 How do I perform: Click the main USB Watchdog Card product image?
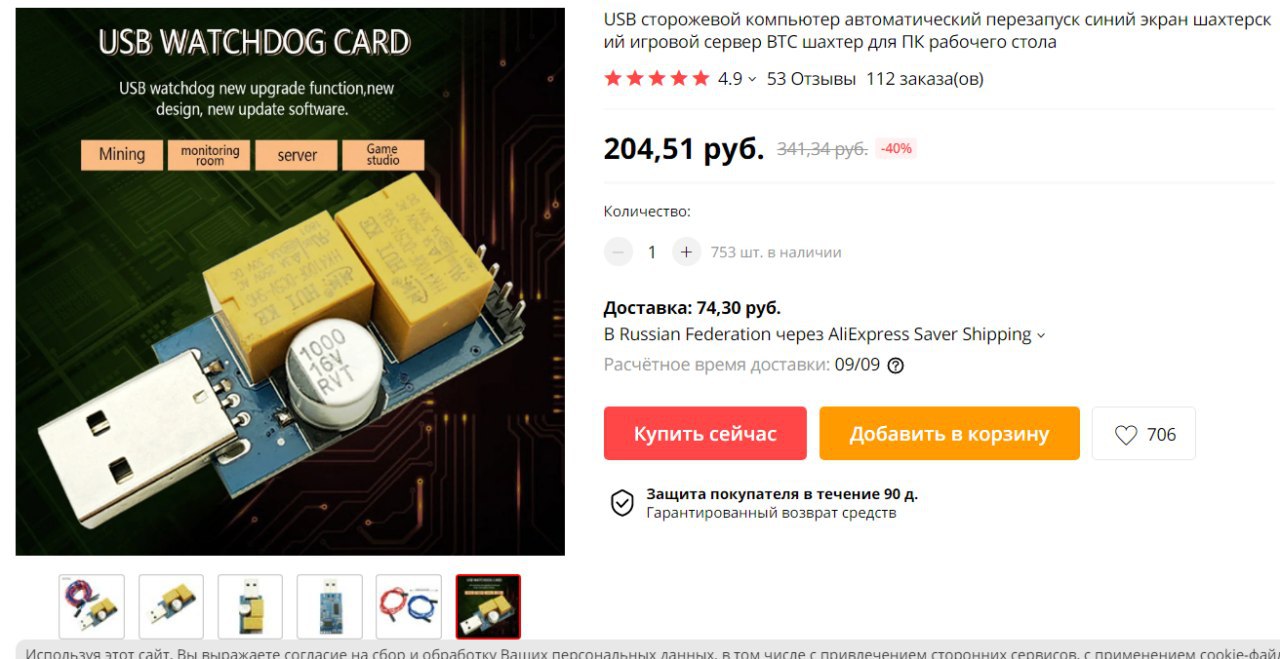[x=290, y=282]
